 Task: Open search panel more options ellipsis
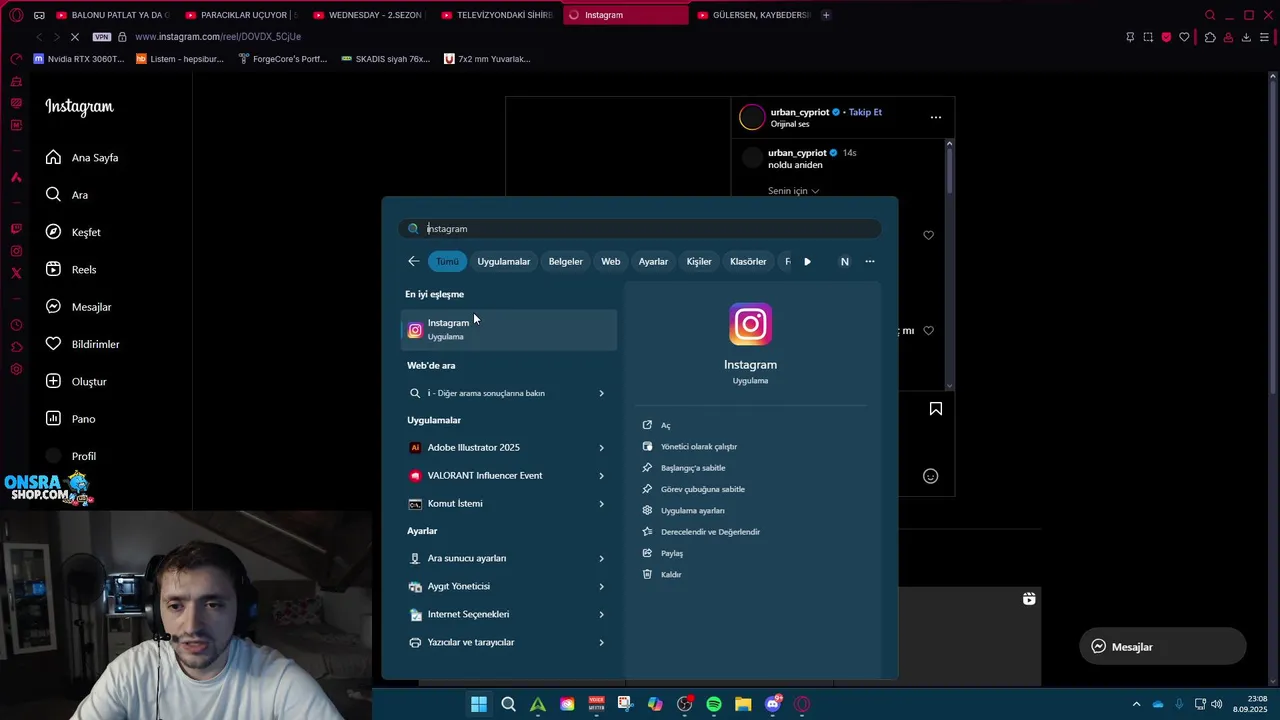click(x=870, y=261)
